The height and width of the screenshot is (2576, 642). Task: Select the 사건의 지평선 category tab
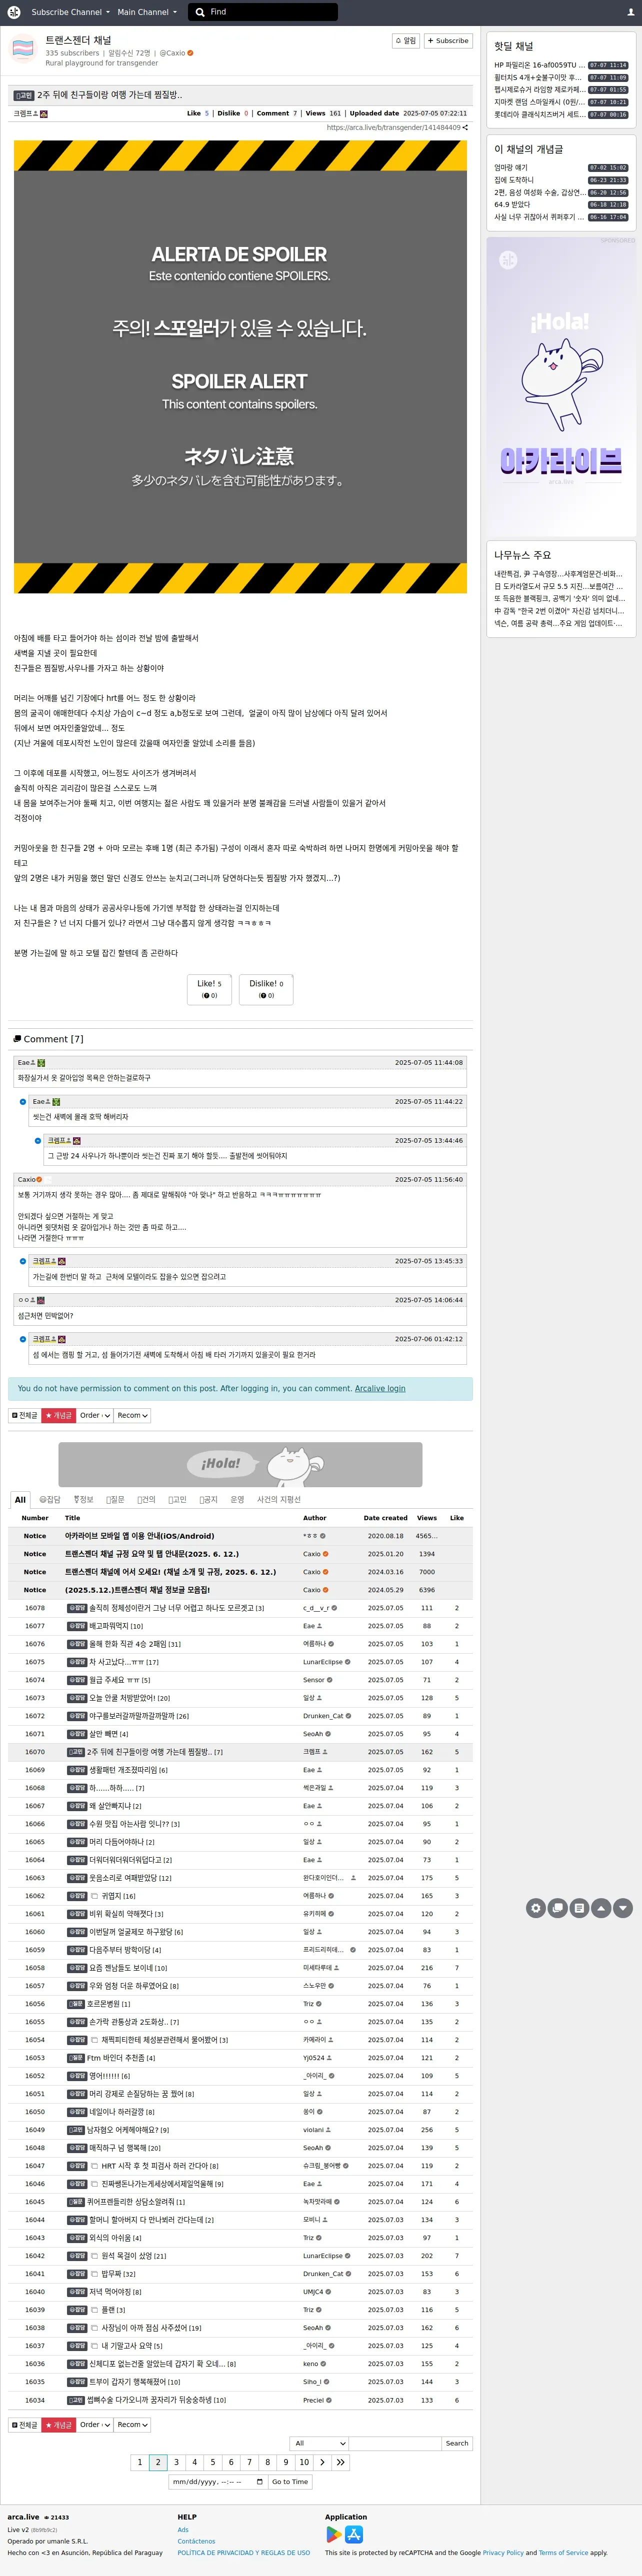click(279, 1500)
